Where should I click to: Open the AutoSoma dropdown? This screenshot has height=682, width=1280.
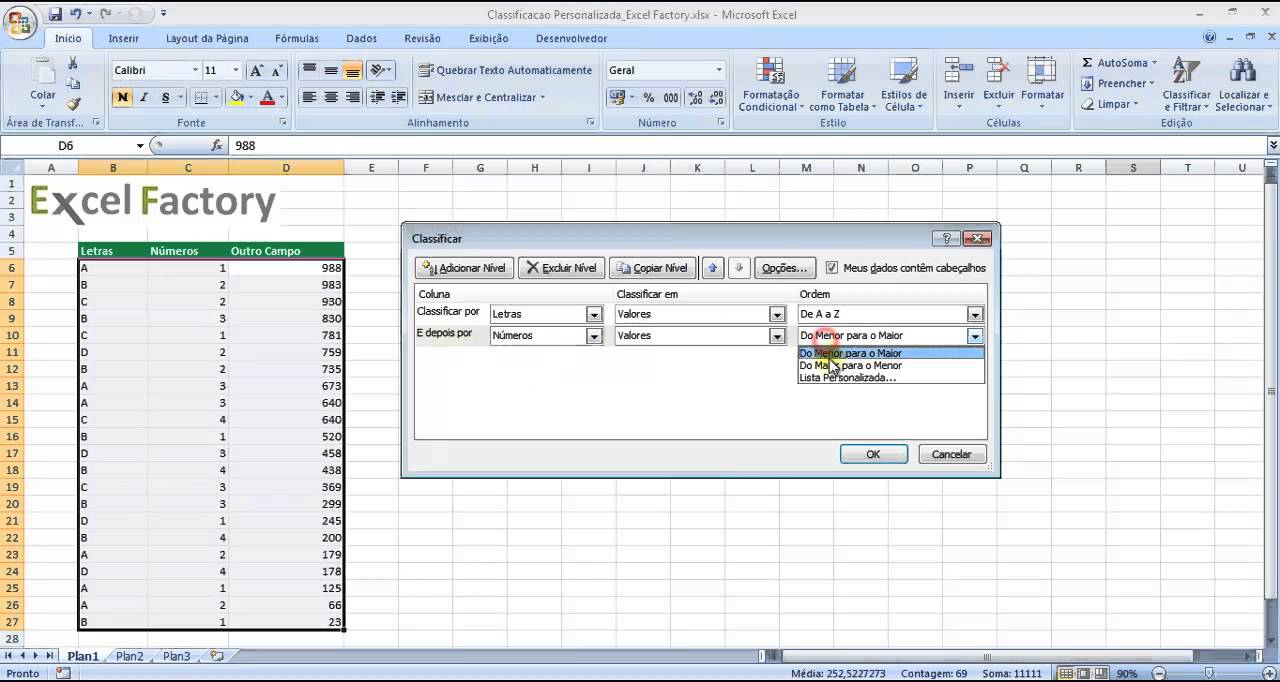pos(1156,63)
